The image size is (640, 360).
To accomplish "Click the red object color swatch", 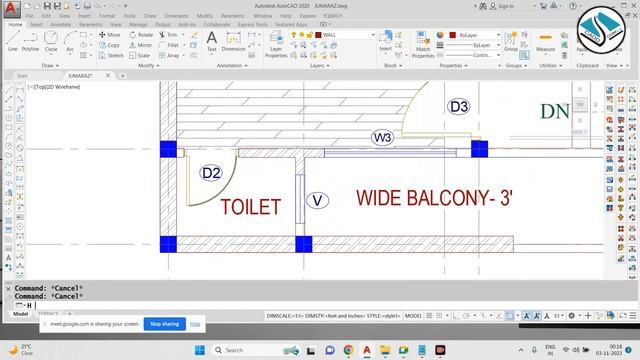I will pyautogui.click(x=452, y=35).
